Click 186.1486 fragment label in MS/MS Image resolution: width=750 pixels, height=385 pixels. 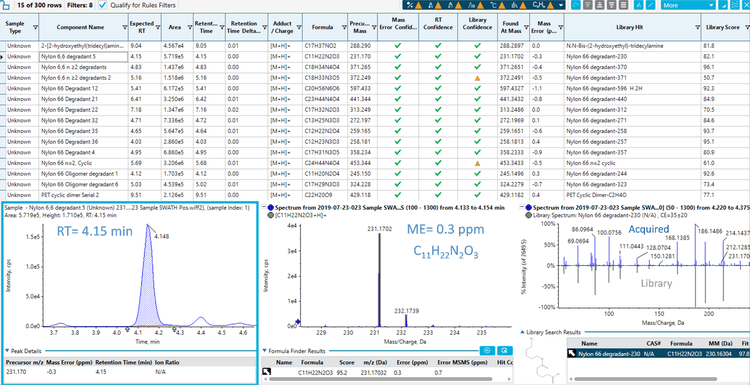709,231
